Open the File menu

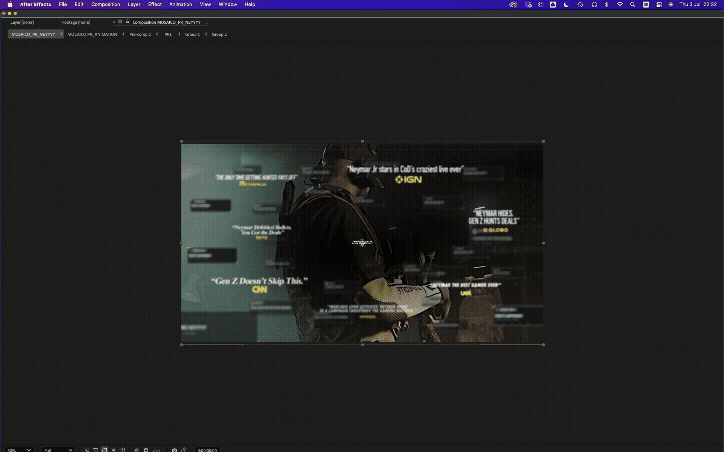click(x=63, y=4)
